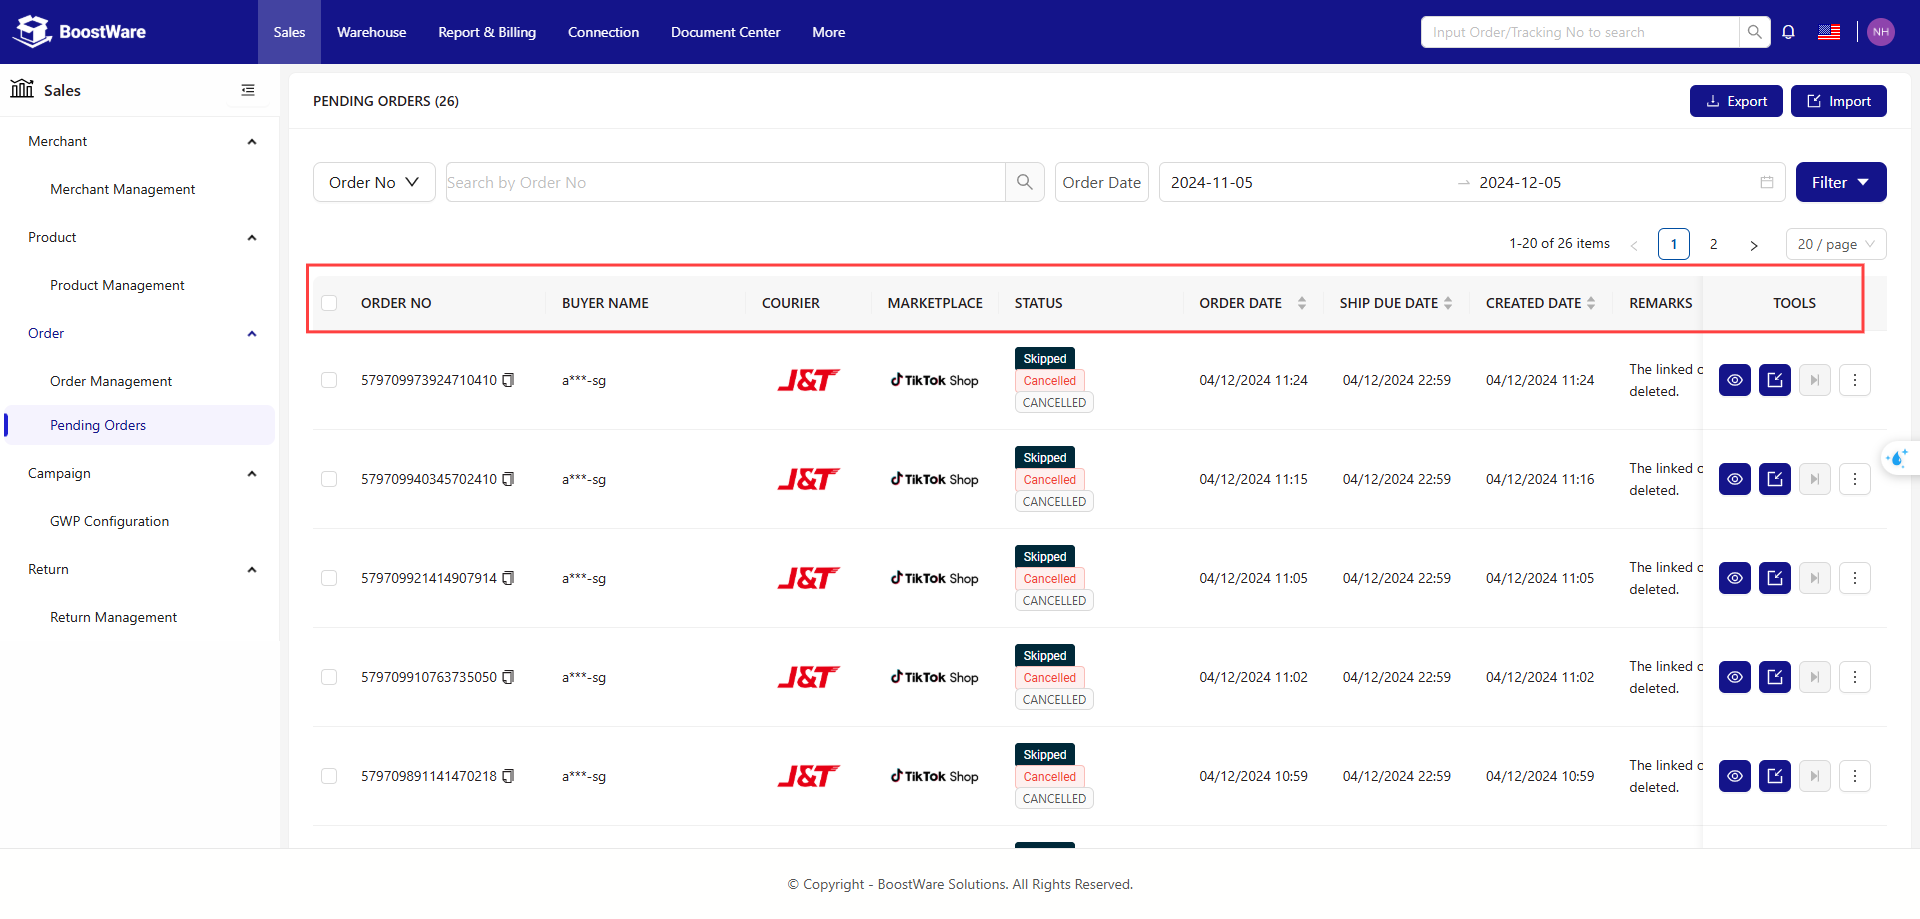The height and width of the screenshot is (919, 1920).
Task: Open the calendar icon in date range
Action: pyautogui.click(x=1767, y=182)
